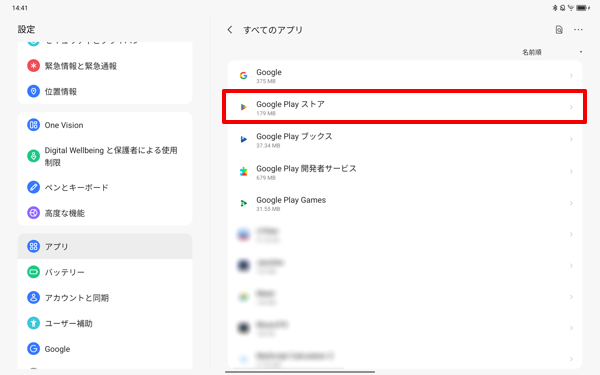Open the アカウントと同期 settings
This screenshot has width=600, height=375.
click(x=105, y=298)
